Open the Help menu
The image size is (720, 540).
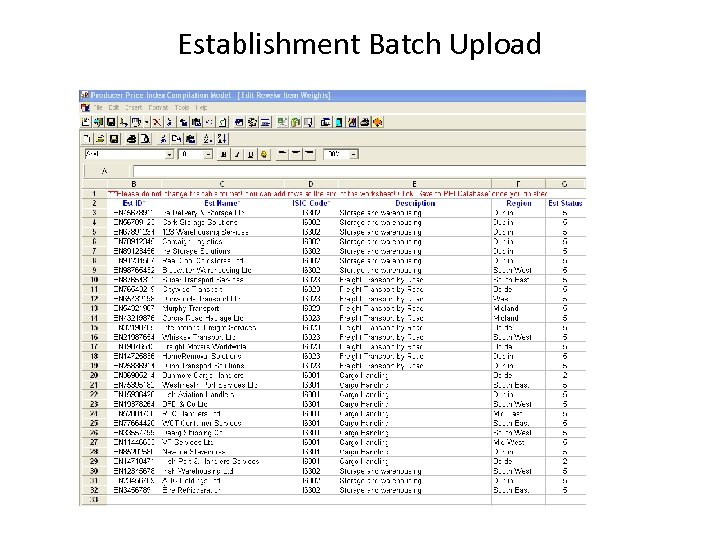tap(202, 107)
